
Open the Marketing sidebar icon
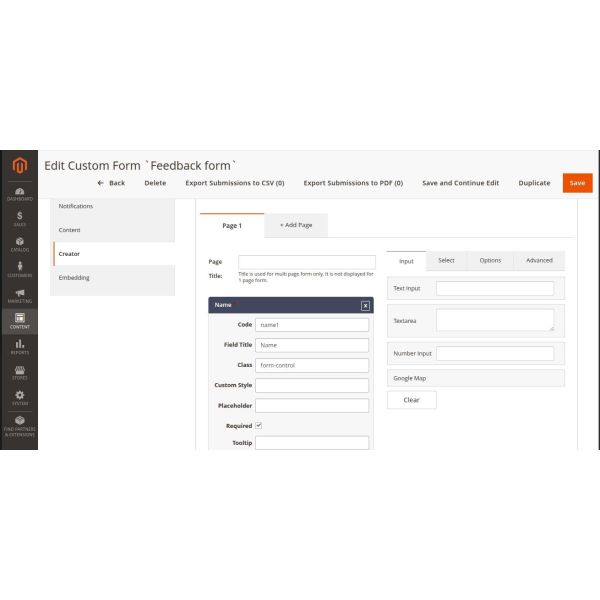(19, 295)
